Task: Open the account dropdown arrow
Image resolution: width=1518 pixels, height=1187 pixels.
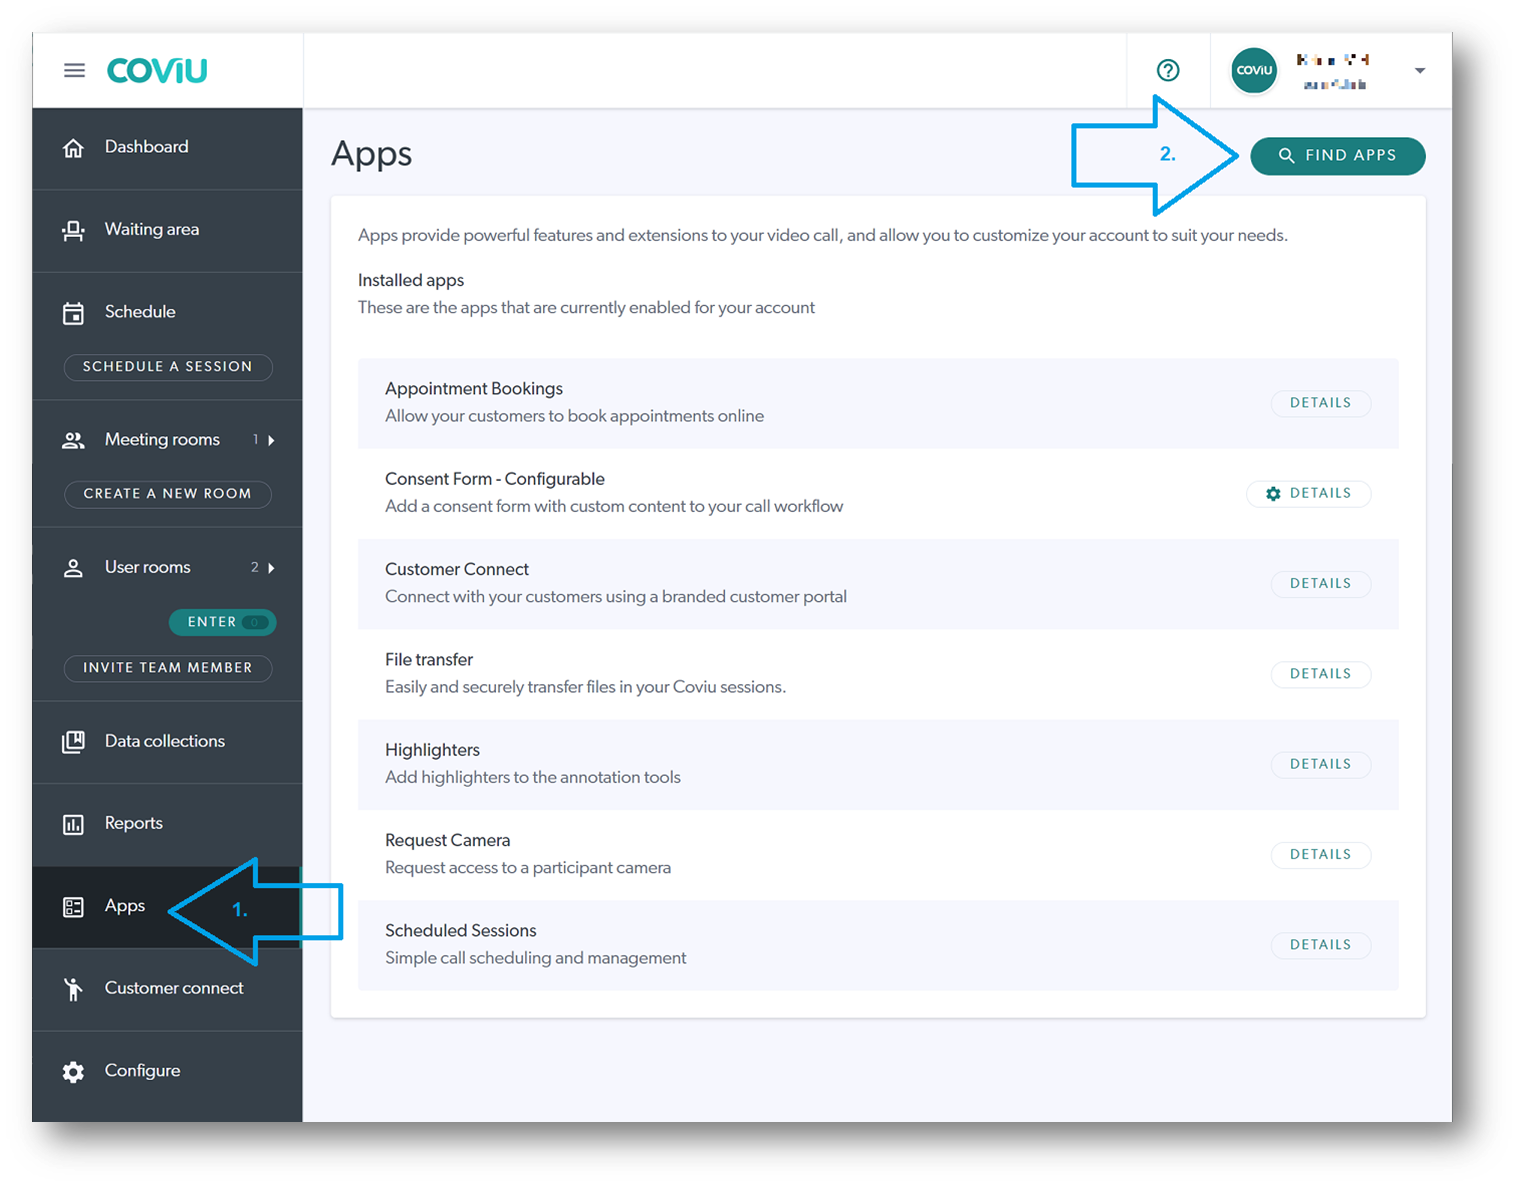Action: 1419,70
